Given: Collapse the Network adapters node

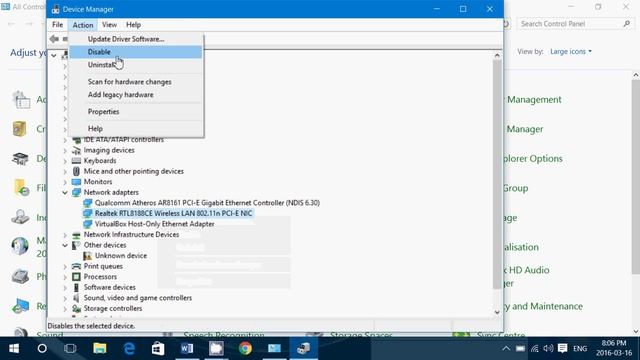Looking at the screenshot, I should (x=65, y=193).
